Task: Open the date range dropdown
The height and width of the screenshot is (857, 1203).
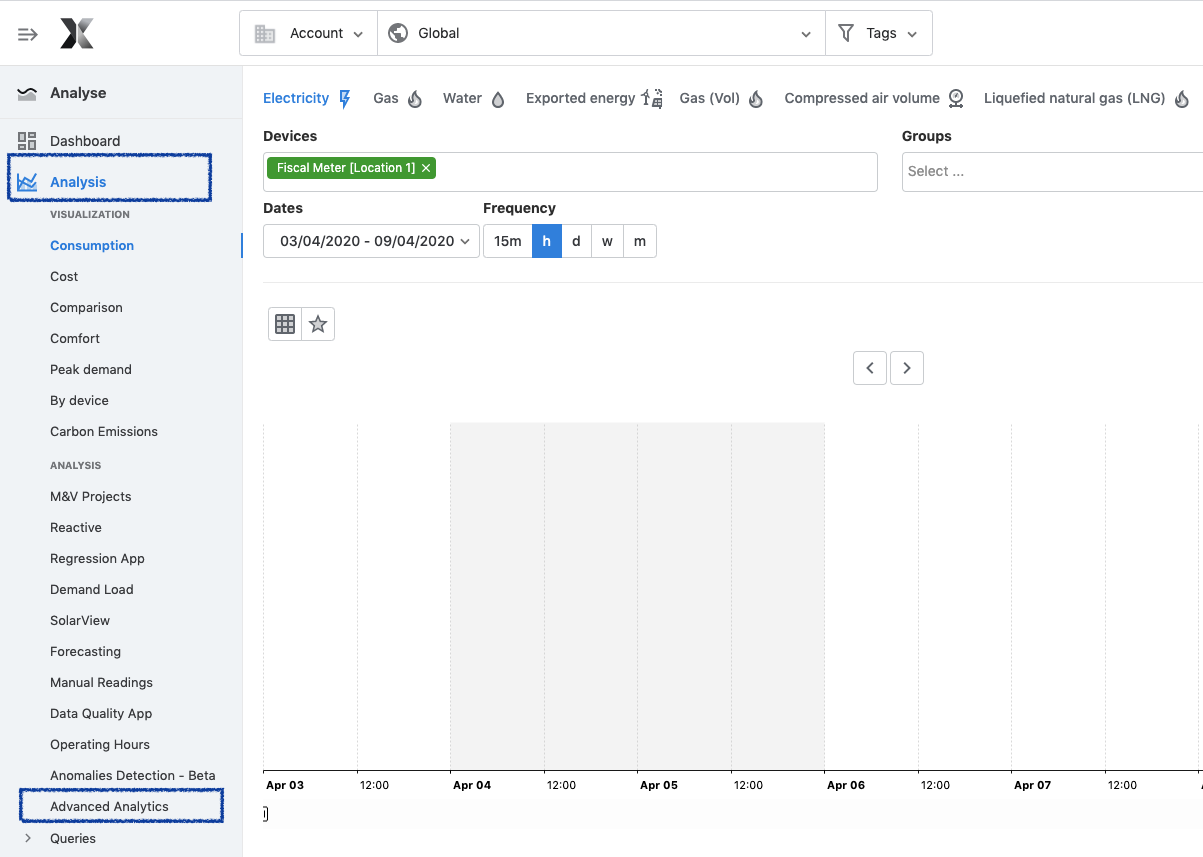Action: pos(371,241)
